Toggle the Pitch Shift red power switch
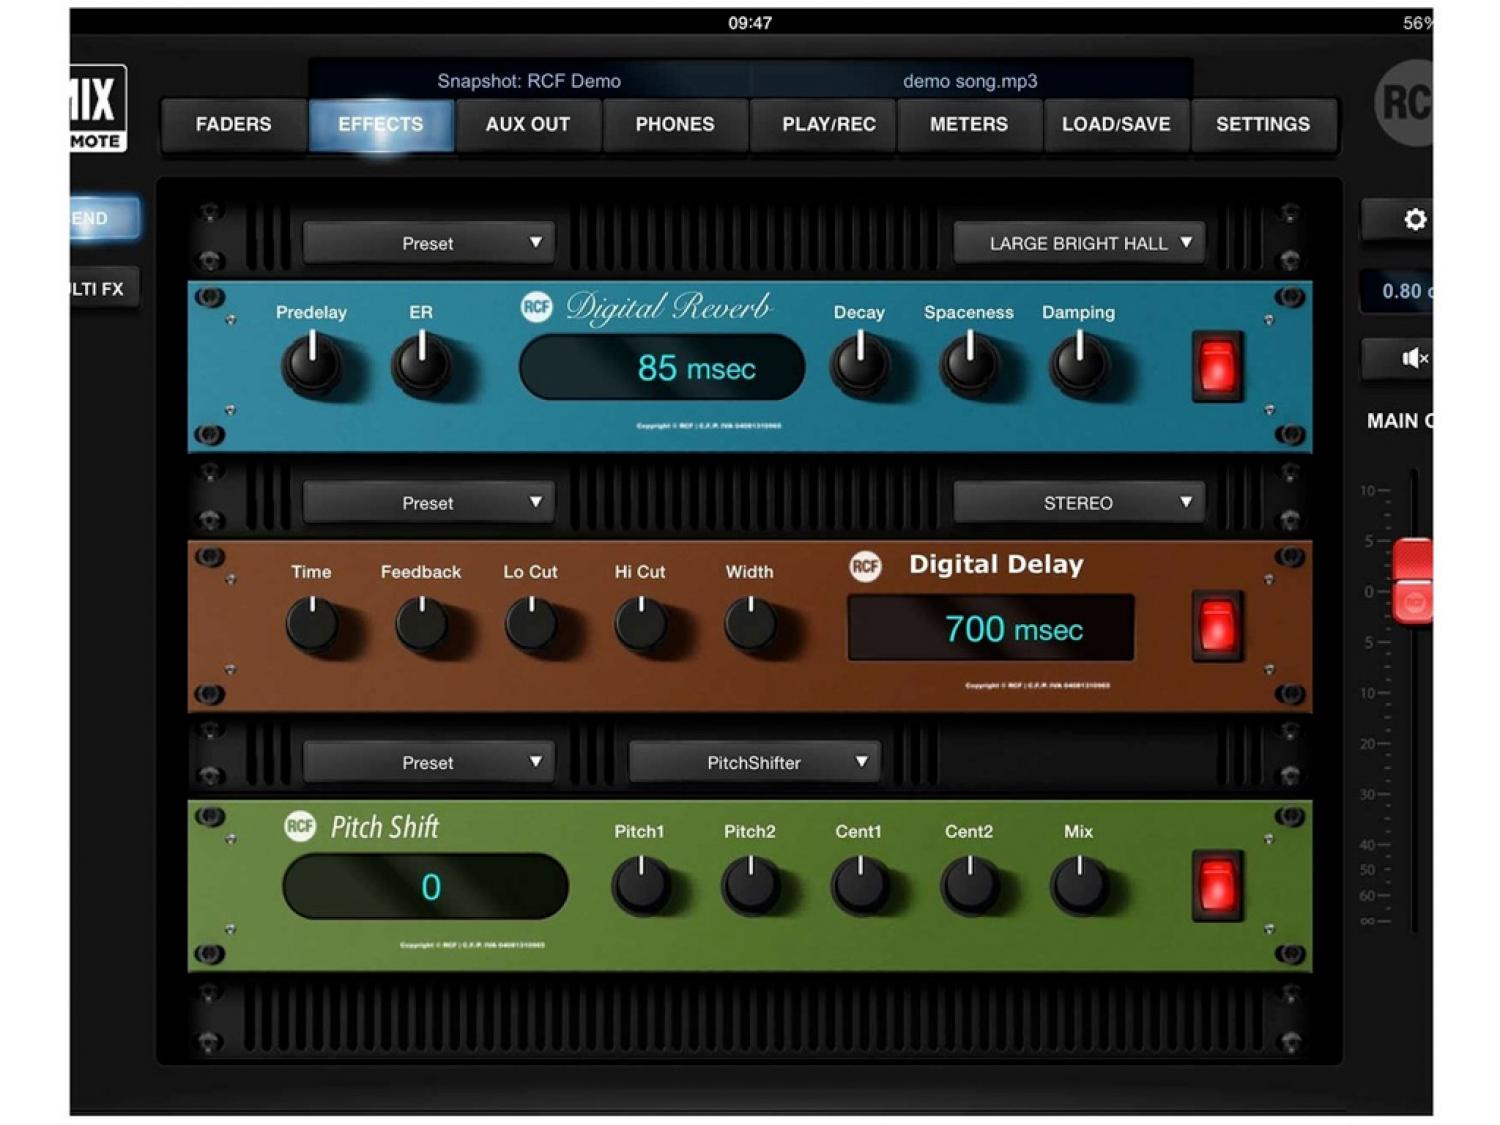The image size is (1500, 1125). coord(1217,886)
